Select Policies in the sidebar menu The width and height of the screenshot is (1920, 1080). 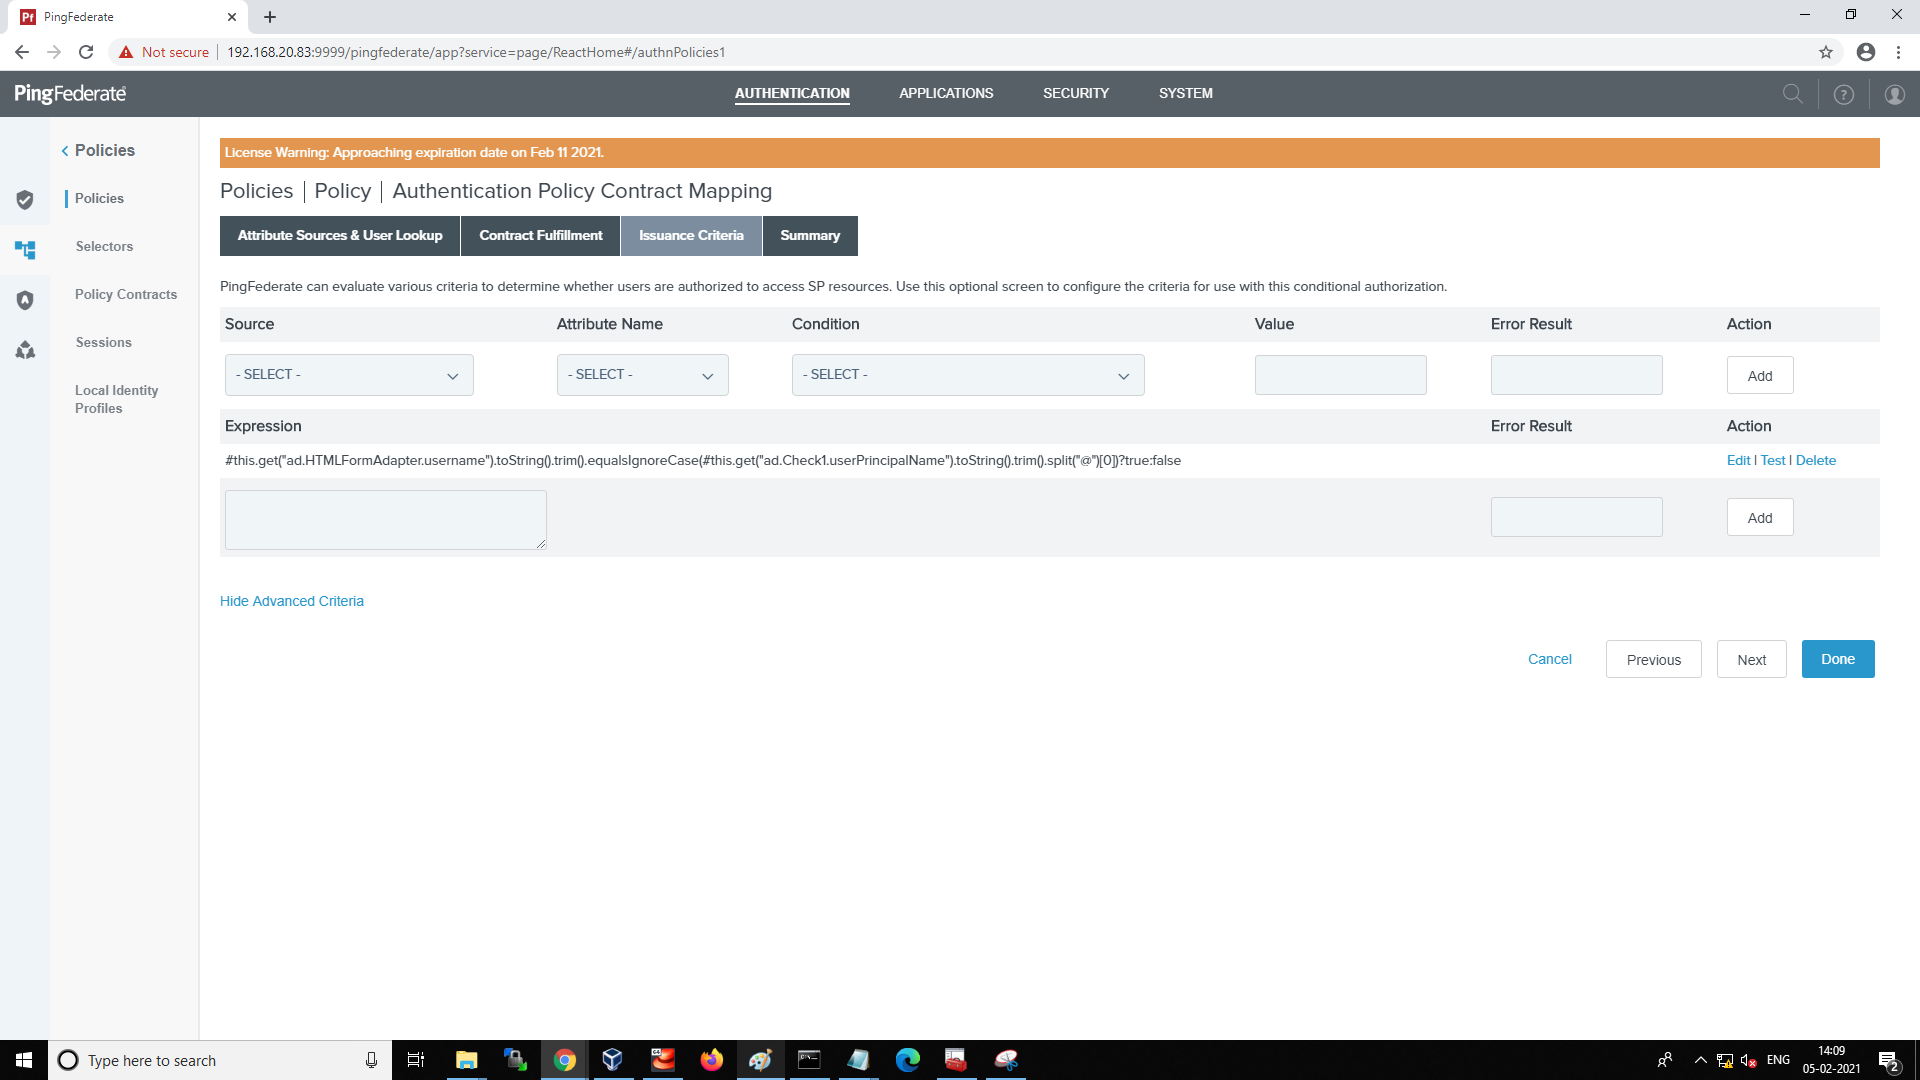[99, 198]
